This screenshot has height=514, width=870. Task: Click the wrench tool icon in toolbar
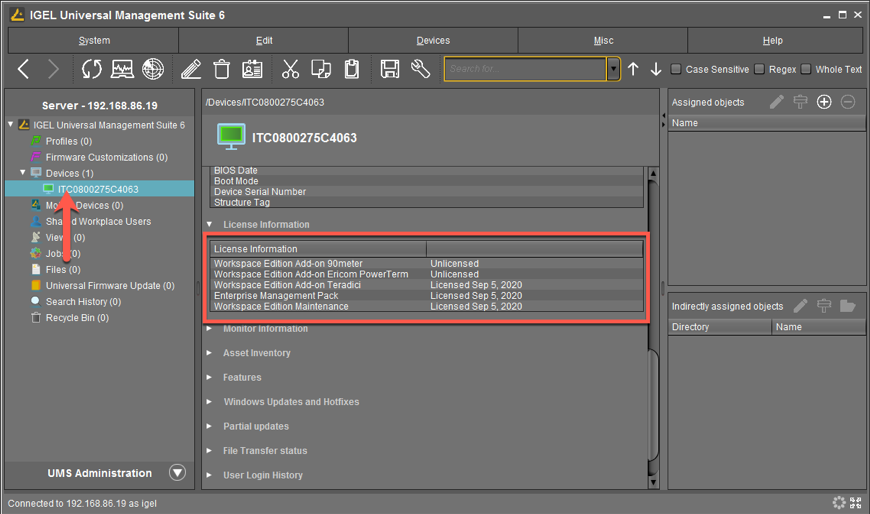(x=421, y=69)
